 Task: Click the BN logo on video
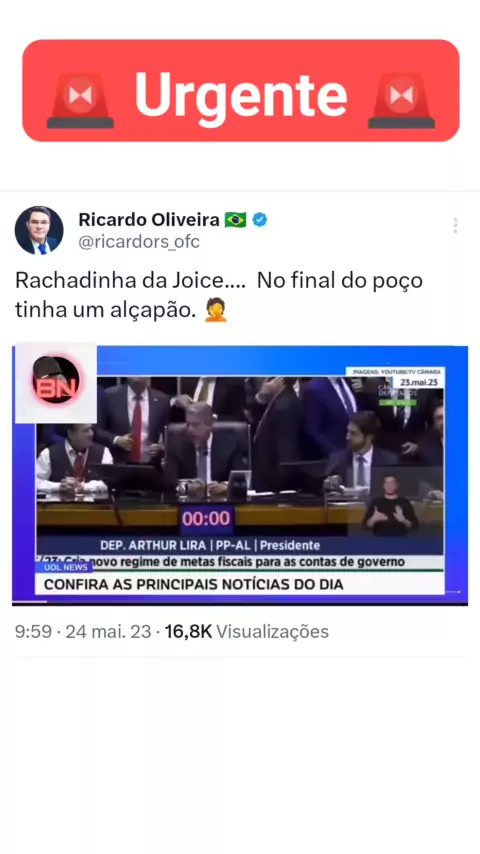pyautogui.click(x=56, y=383)
